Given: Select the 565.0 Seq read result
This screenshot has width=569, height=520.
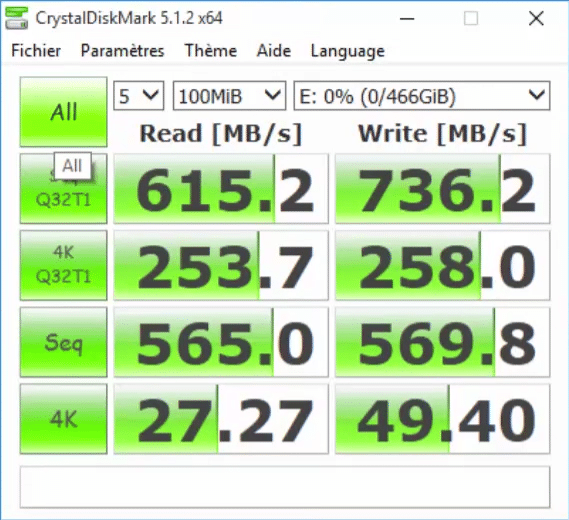Looking at the screenshot, I should 221,342.
